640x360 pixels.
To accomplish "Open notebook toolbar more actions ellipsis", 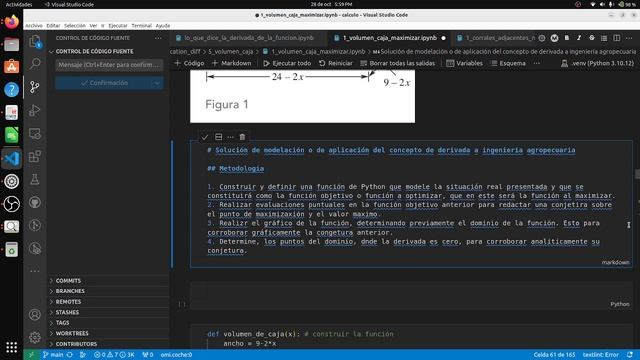I will click(537, 63).
